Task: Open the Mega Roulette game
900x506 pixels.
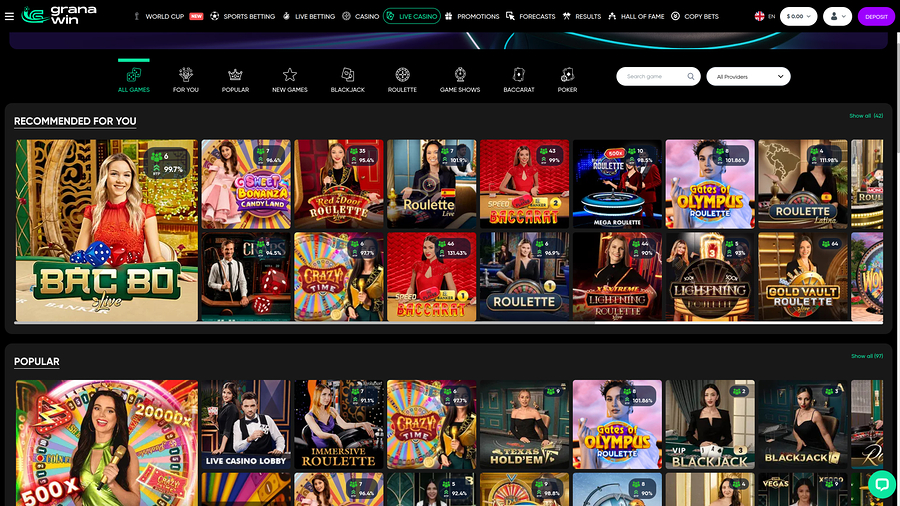Action: [x=617, y=184]
